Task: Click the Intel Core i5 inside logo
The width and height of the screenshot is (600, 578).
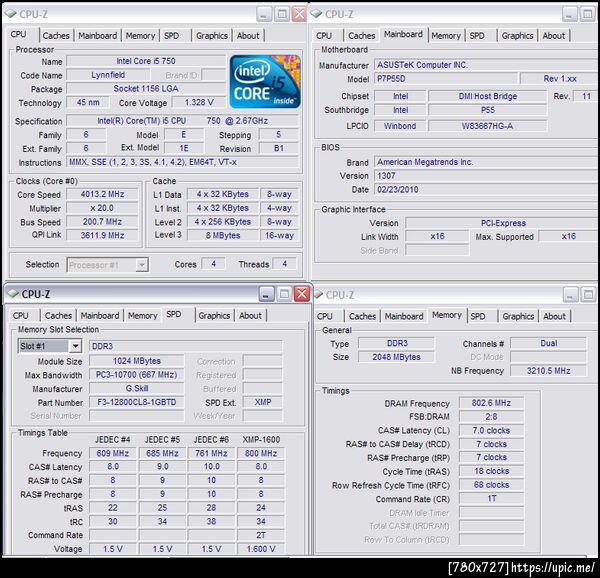Action: coord(265,81)
